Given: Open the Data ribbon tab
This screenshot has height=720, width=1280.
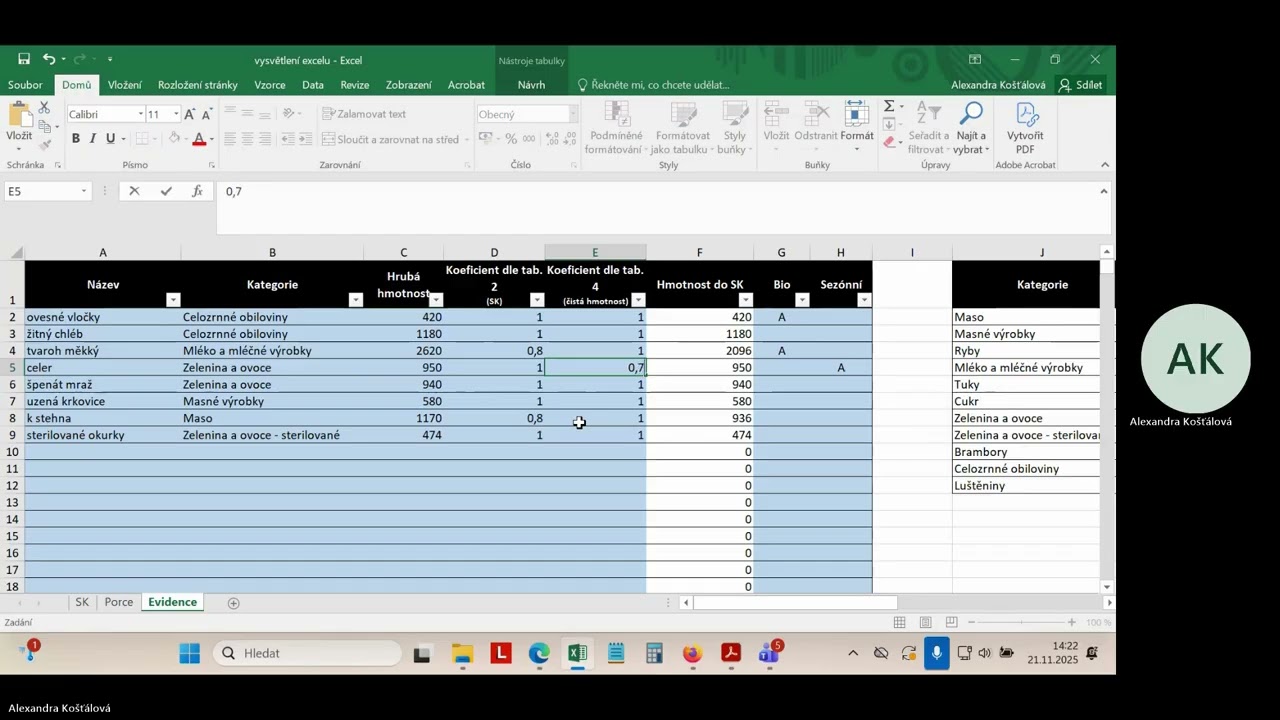Looking at the screenshot, I should [313, 85].
